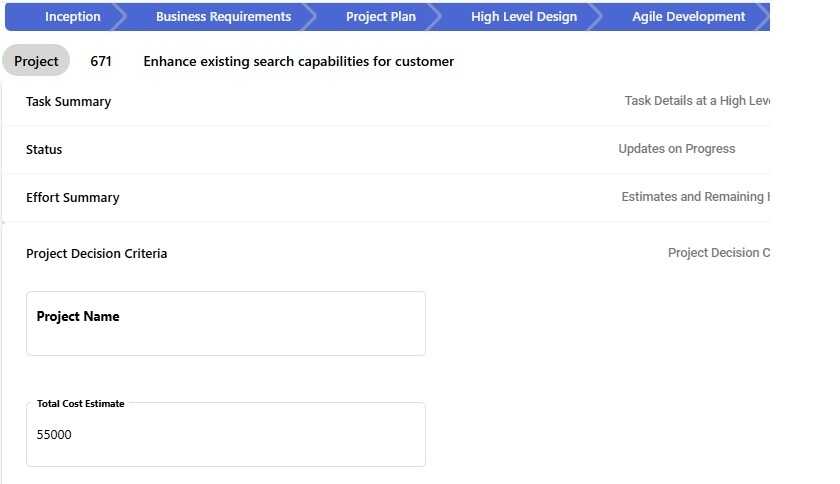Select the Agile Development stage
The width and height of the screenshot is (840, 484).
point(688,17)
